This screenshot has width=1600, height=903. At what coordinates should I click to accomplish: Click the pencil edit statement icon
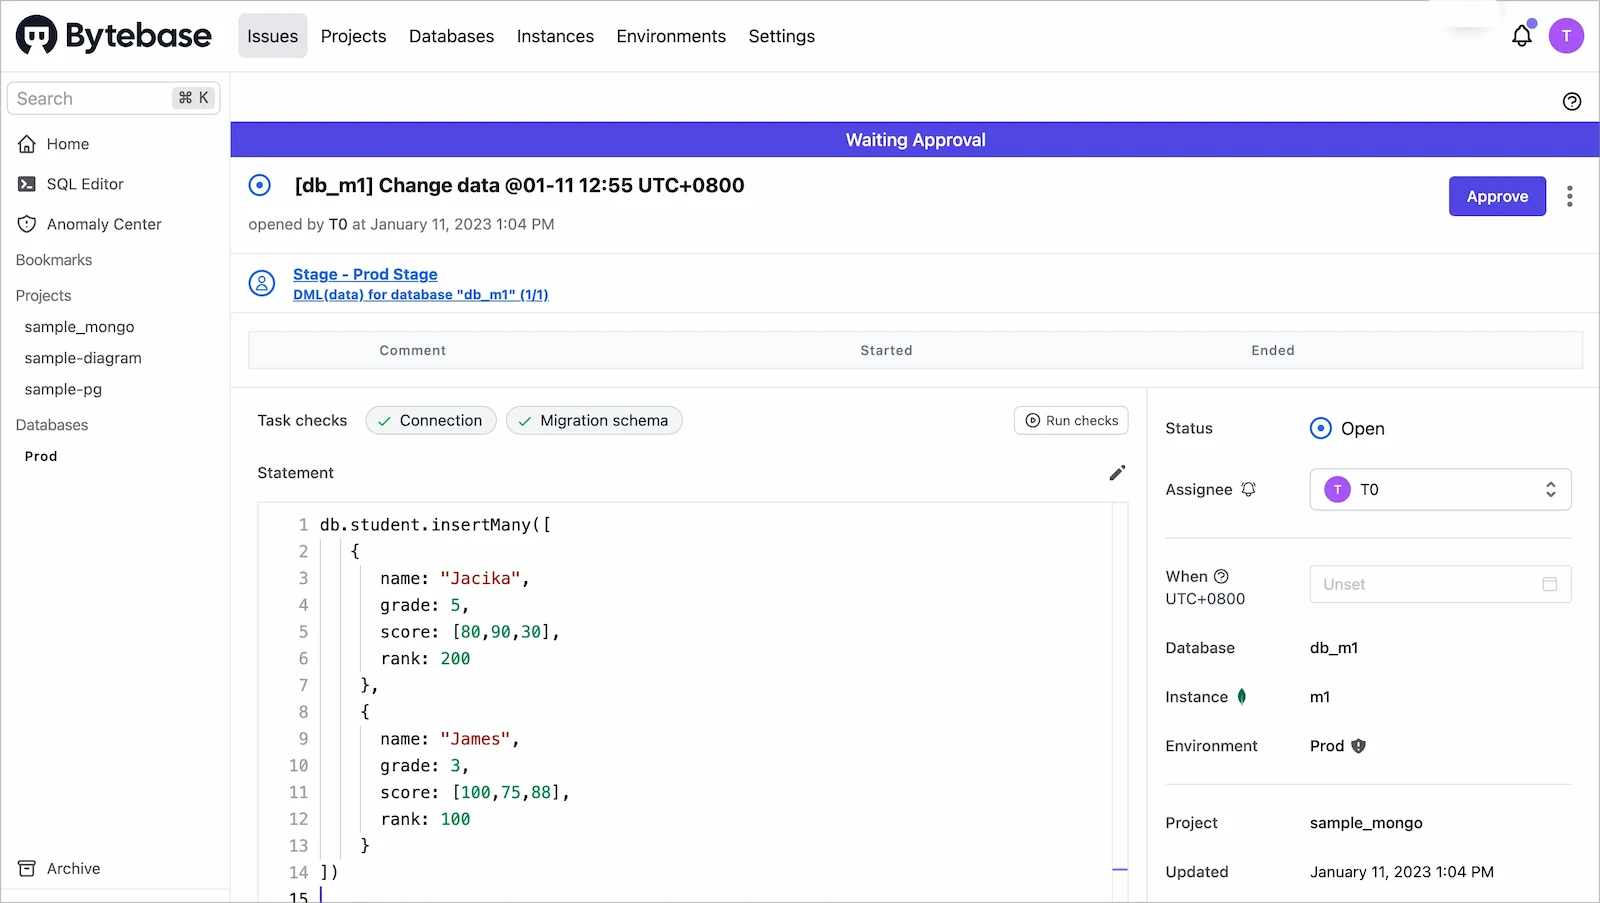[x=1117, y=473]
